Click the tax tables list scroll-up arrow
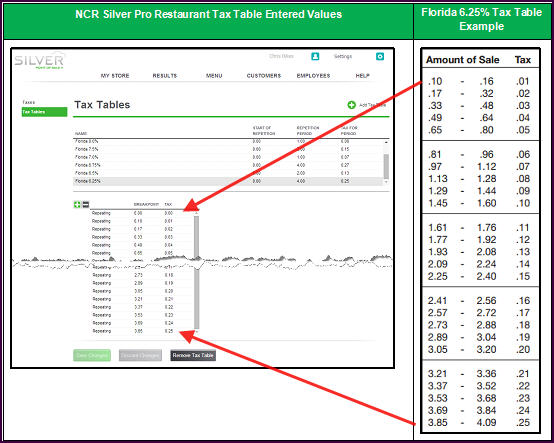554x443 pixels. (386, 142)
